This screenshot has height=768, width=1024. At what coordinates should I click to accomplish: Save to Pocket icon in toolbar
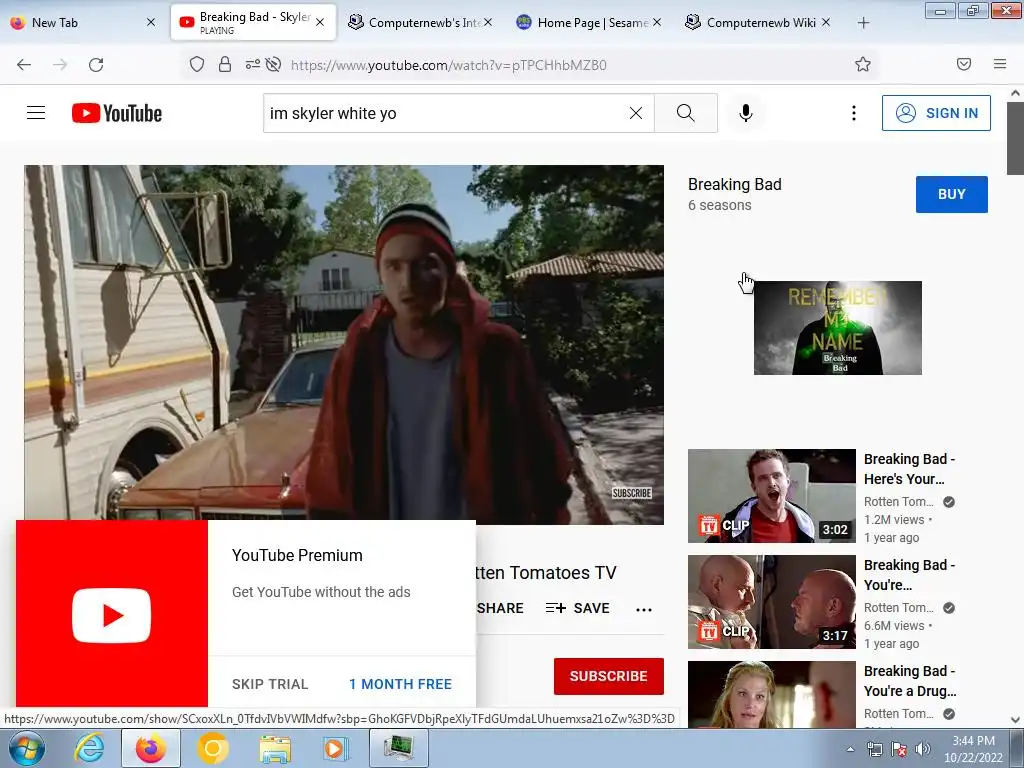(964, 64)
